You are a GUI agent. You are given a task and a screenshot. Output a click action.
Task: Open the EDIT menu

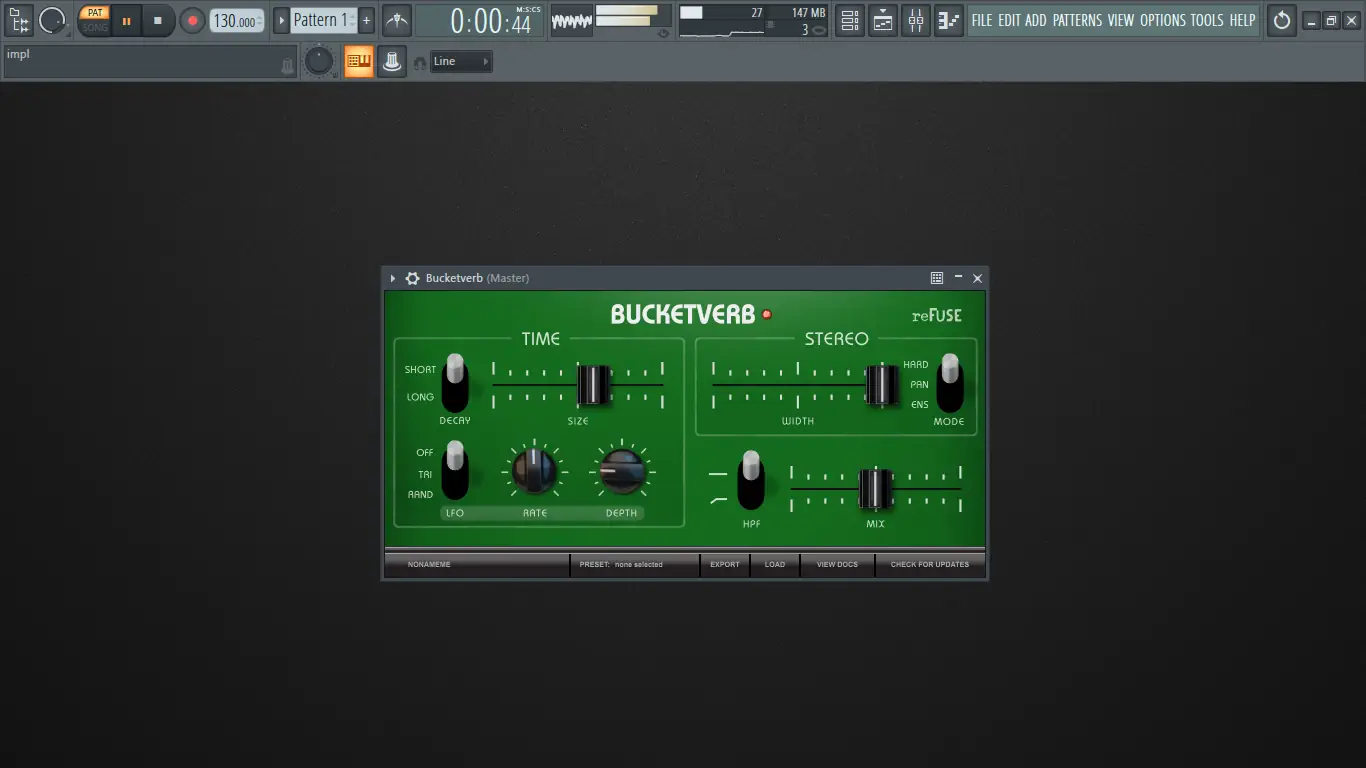[1009, 20]
